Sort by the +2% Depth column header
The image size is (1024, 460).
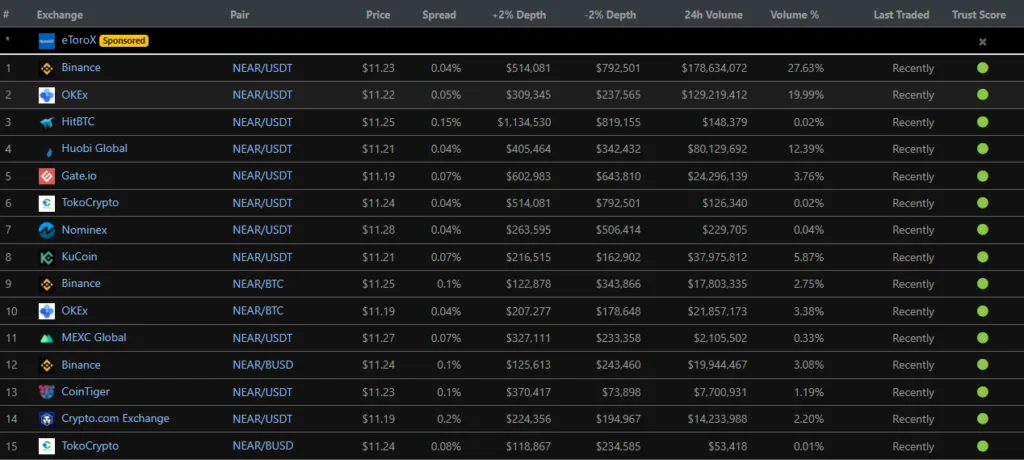pos(519,14)
